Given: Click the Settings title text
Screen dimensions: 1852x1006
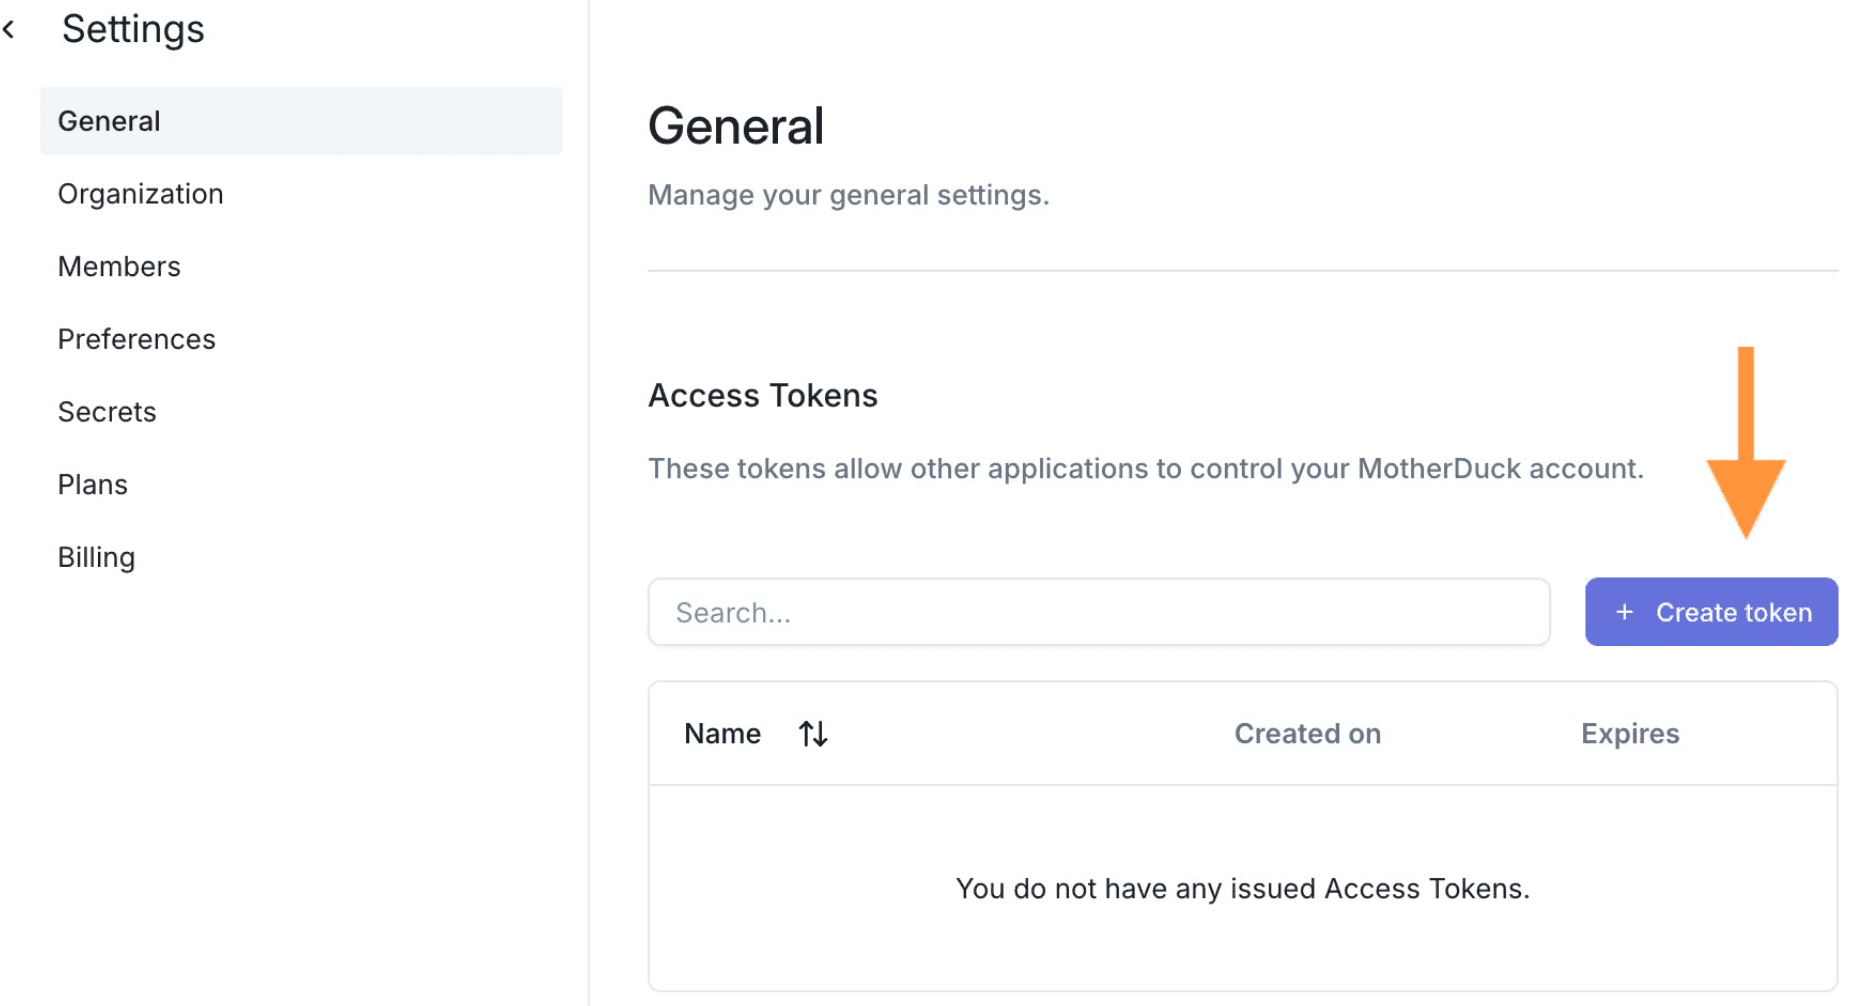Looking at the screenshot, I should point(133,30).
